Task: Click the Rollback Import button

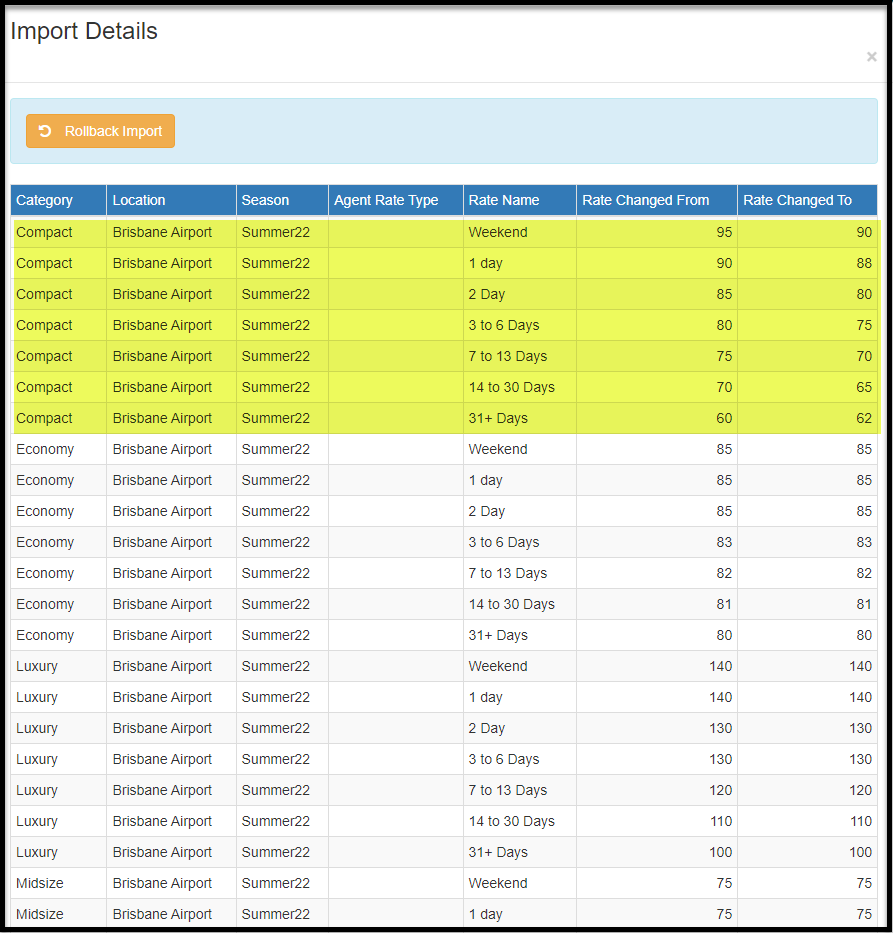Action: [100, 131]
